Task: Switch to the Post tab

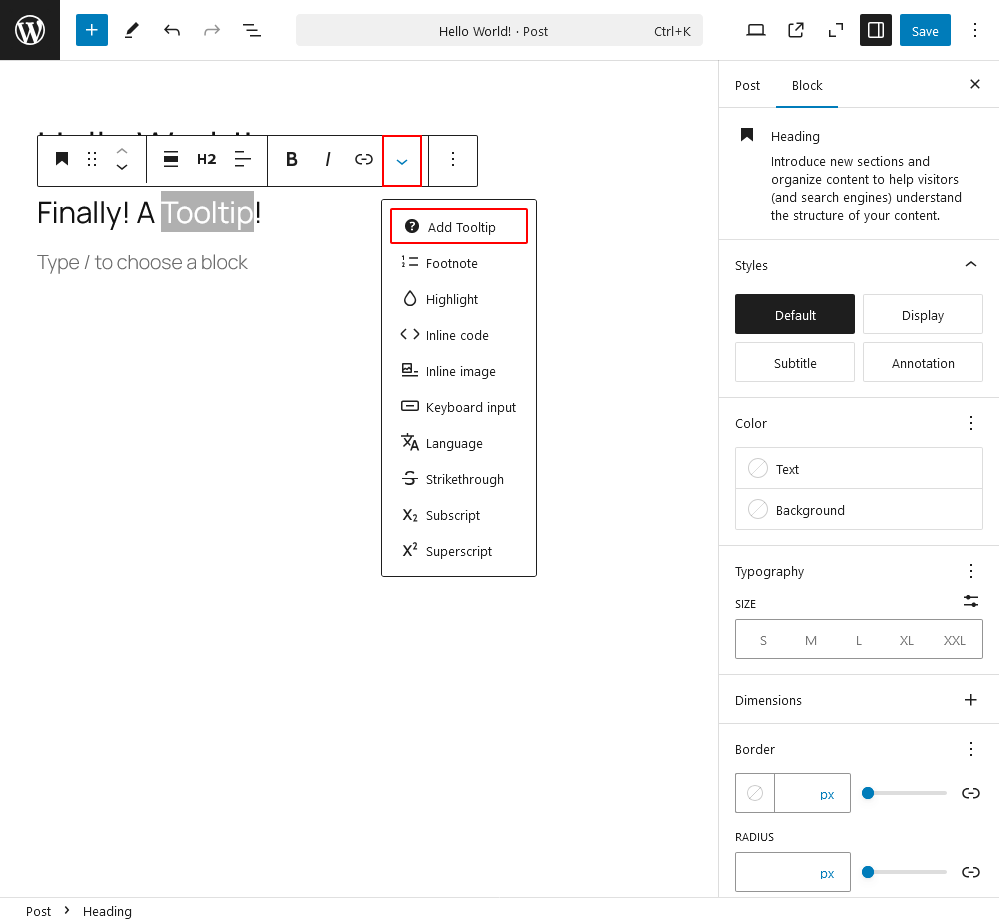Action: pyautogui.click(x=747, y=85)
